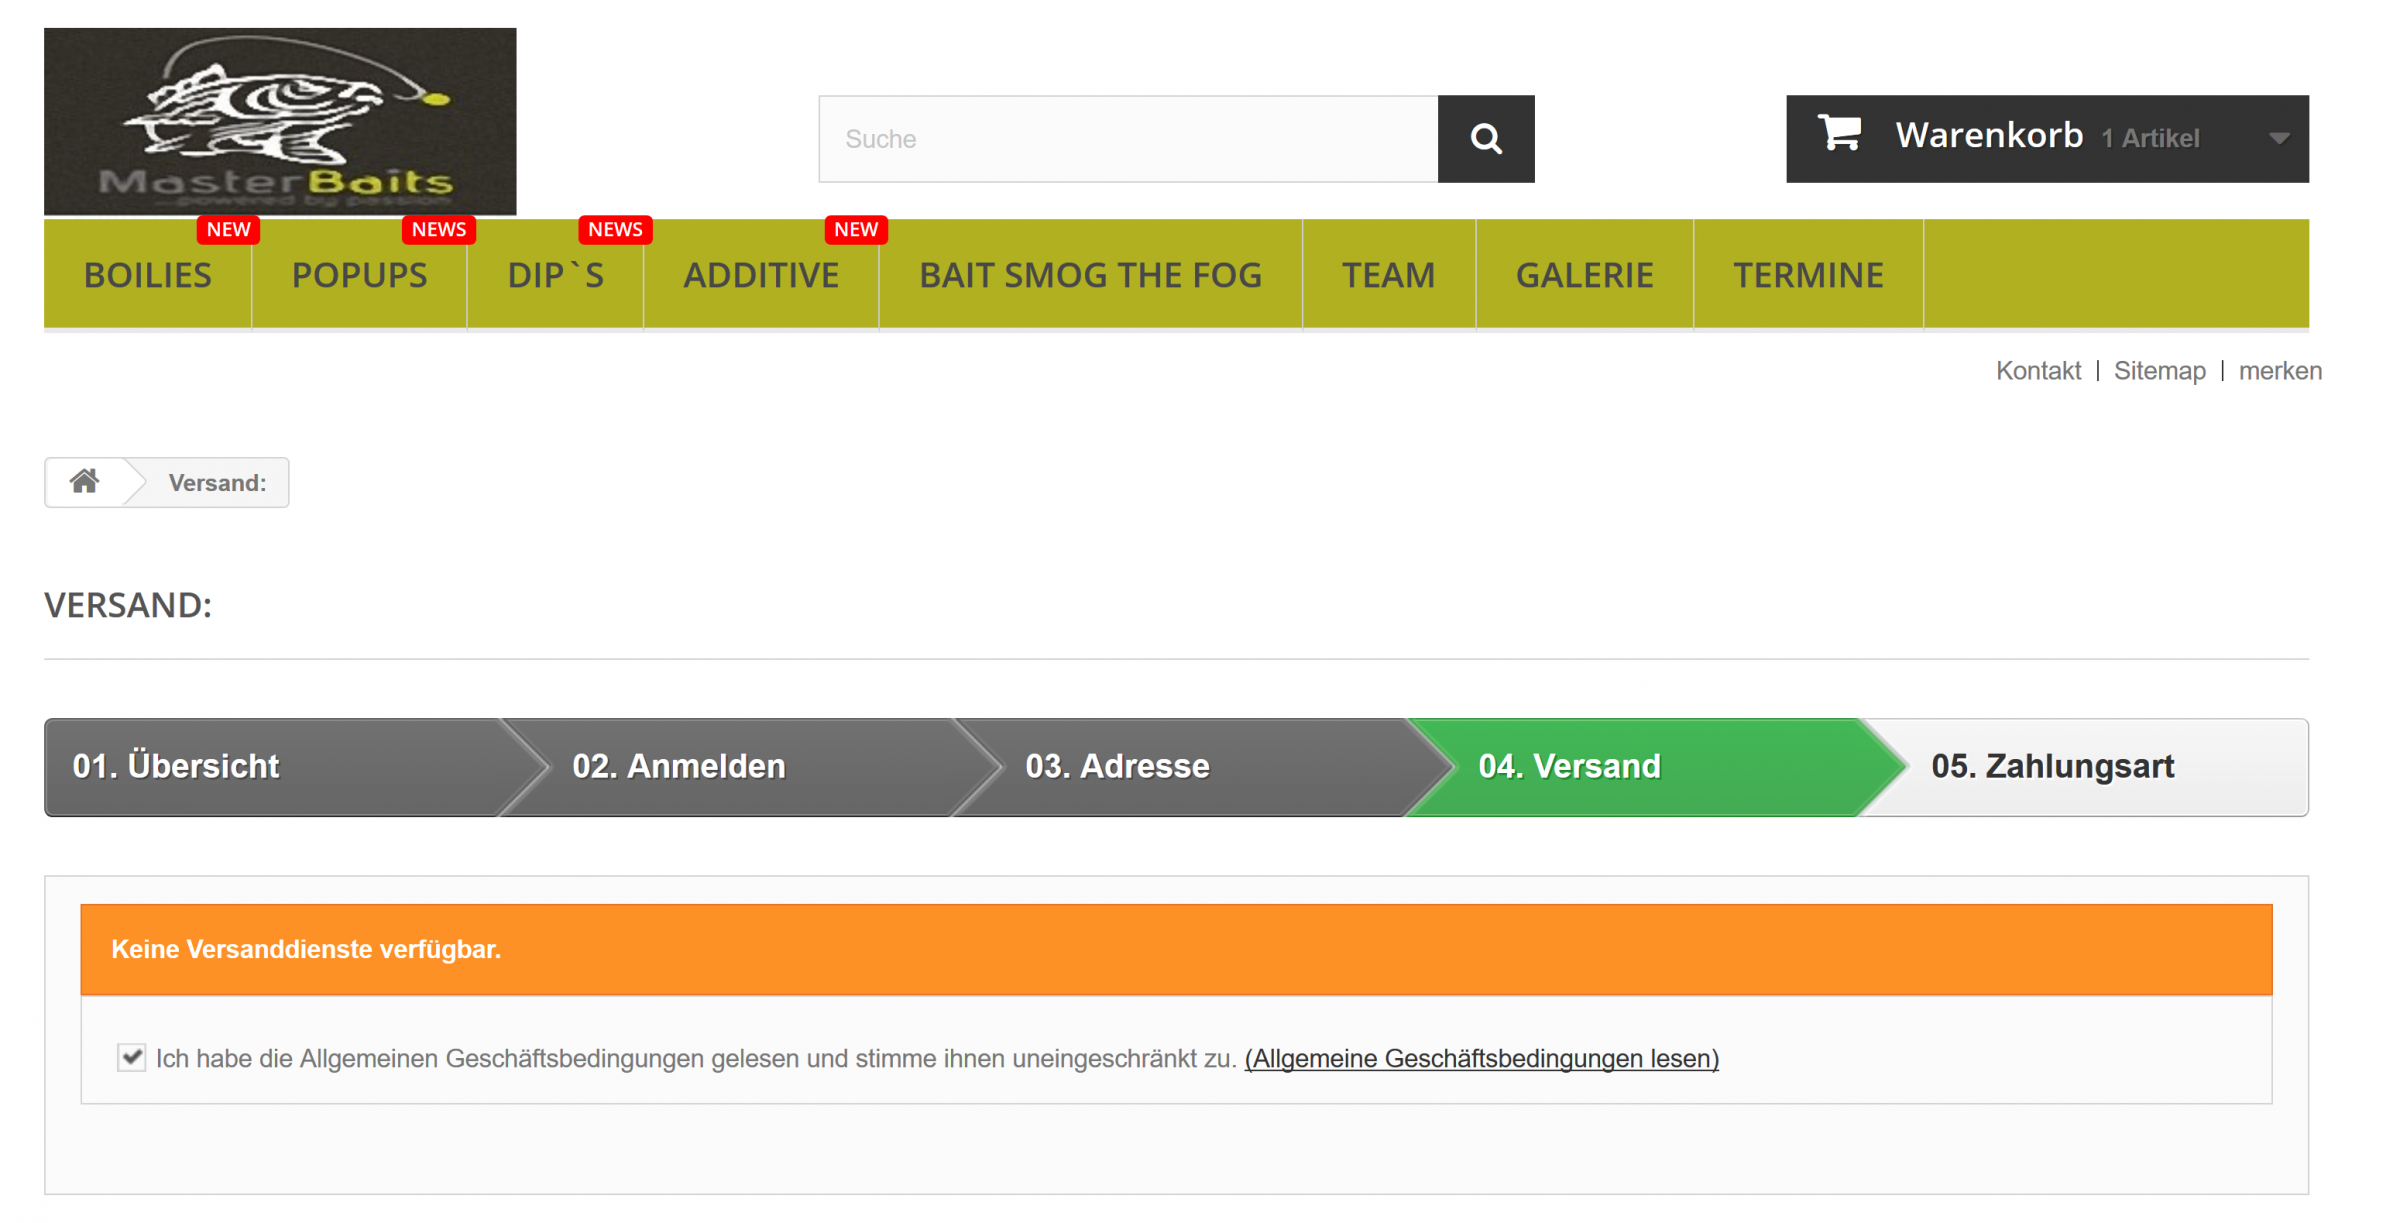Return to step 03. Adresse
The image size is (2400, 1223).
tap(1117, 767)
